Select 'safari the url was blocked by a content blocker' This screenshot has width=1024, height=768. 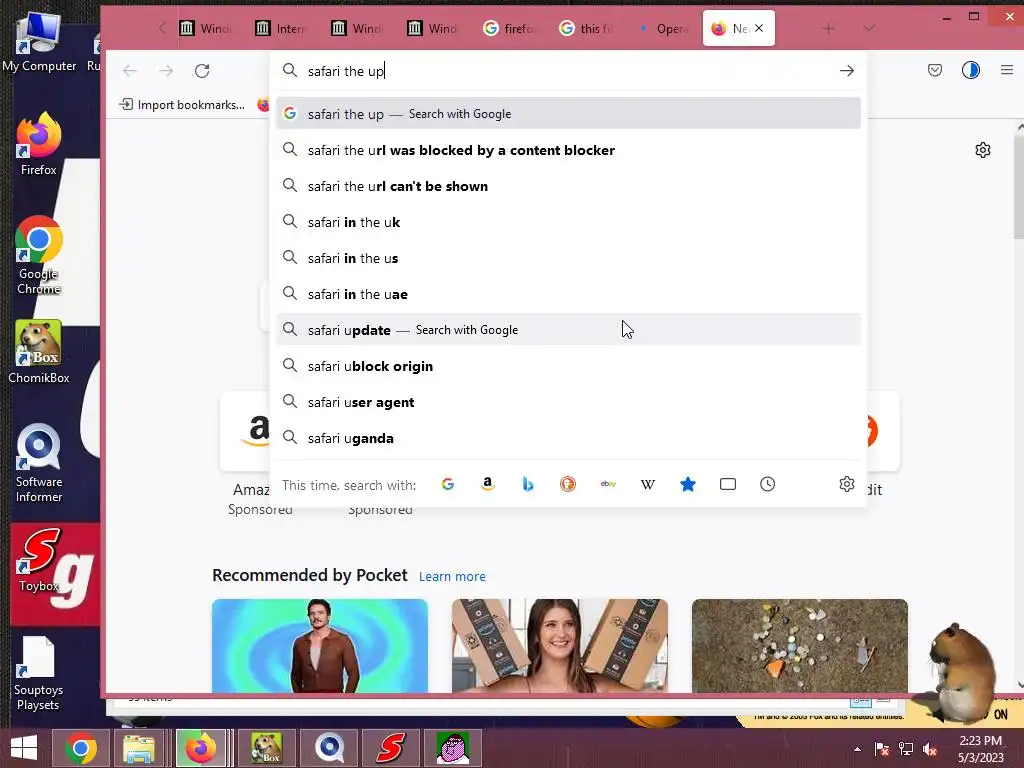tap(568, 150)
